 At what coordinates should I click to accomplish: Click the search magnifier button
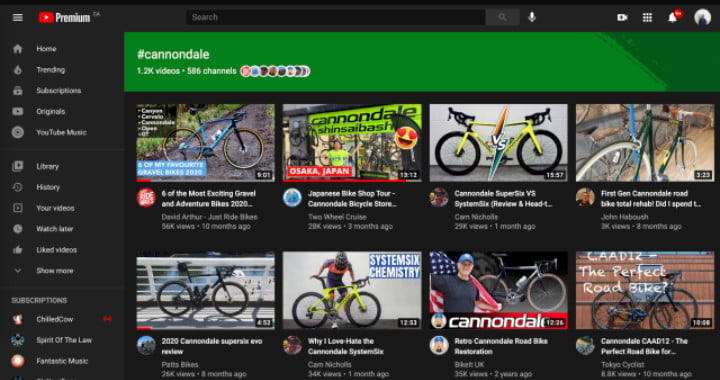click(502, 17)
